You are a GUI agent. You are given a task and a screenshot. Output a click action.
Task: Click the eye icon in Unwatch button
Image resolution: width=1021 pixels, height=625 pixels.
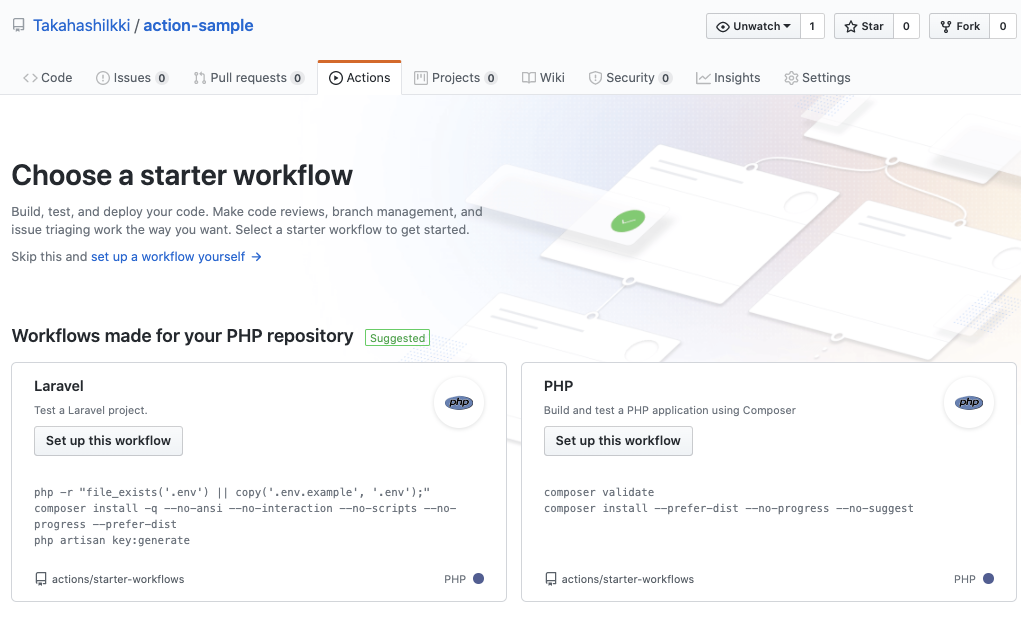(x=723, y=27)
